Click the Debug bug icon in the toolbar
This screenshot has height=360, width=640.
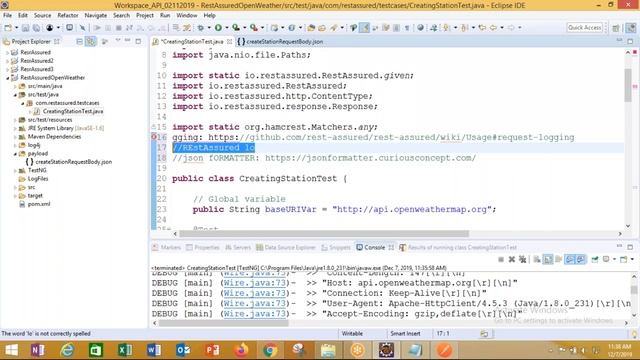tap(200, 28)
